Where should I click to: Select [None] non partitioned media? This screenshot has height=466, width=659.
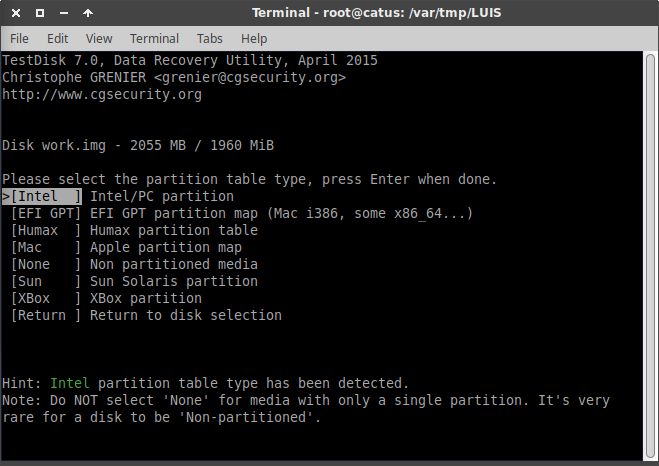pyautogui.click(x=46, y=264)
